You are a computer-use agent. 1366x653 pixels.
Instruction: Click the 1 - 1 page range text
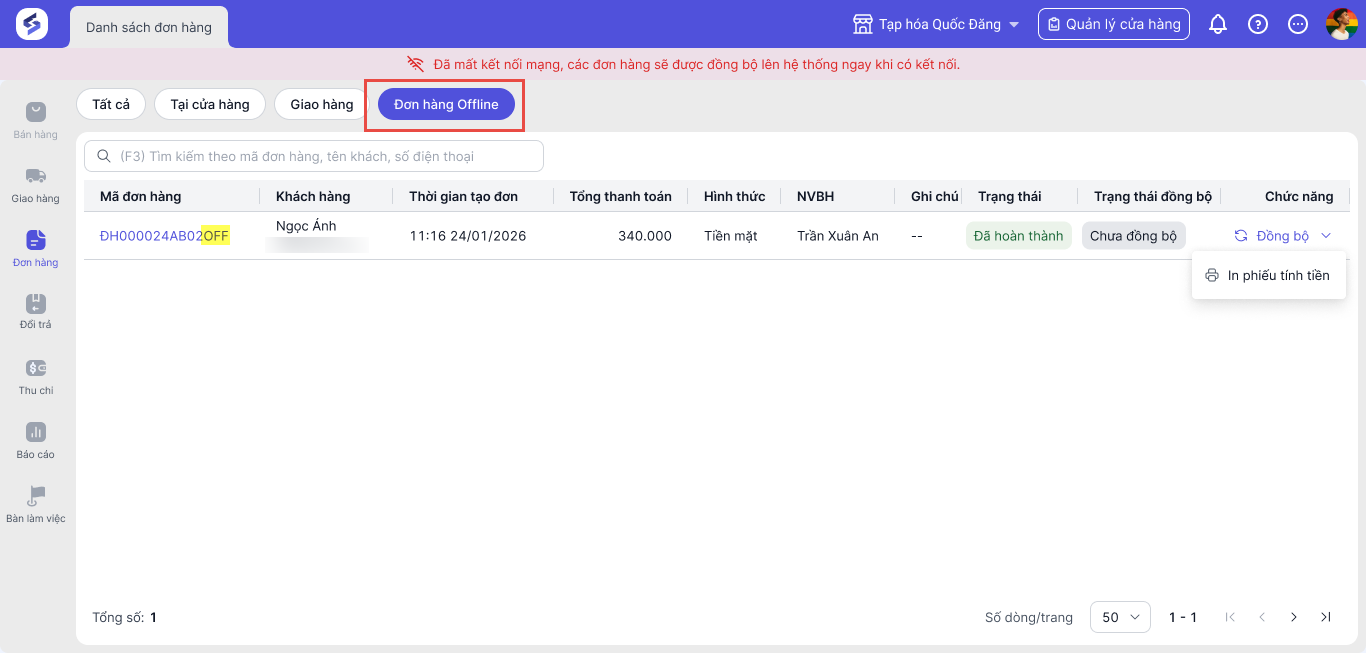click(1183, 617)
